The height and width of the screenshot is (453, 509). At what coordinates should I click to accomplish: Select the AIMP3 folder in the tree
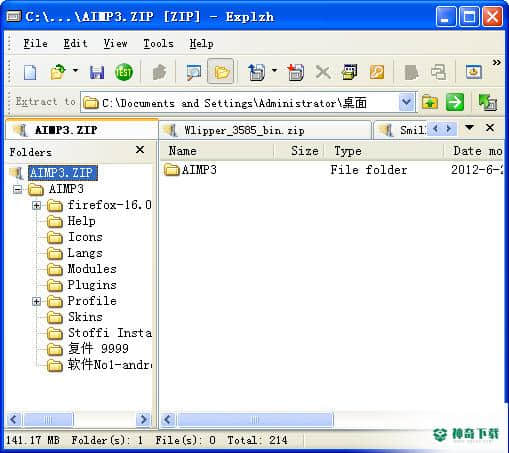tap(66, 189)
